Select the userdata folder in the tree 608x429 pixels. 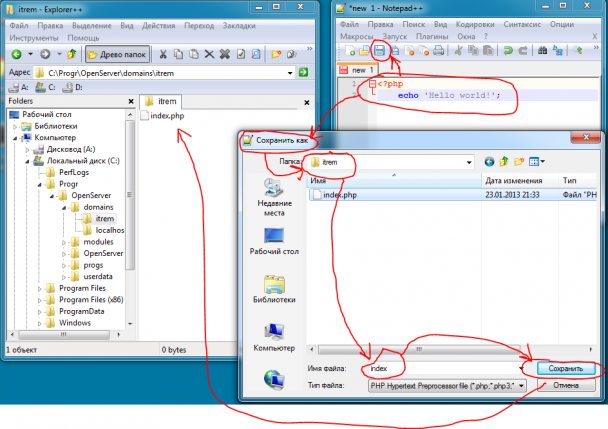click(92, 277)
